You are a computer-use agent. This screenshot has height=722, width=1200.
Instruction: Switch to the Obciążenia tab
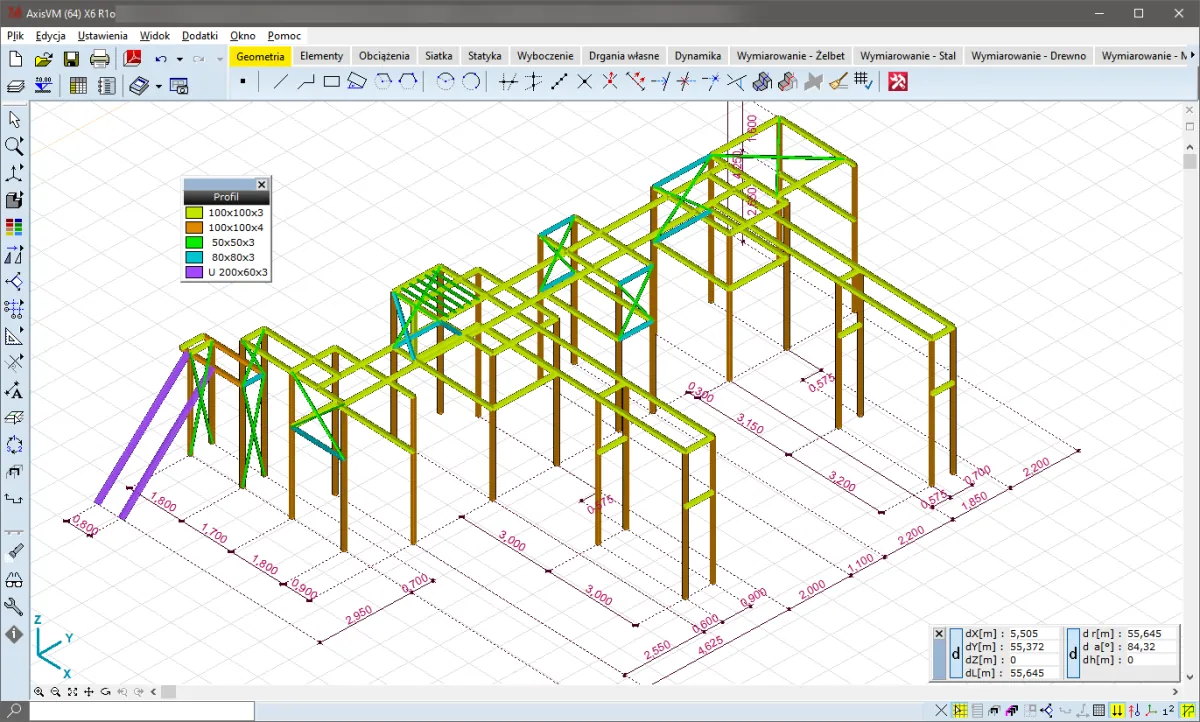click(383, 56)
